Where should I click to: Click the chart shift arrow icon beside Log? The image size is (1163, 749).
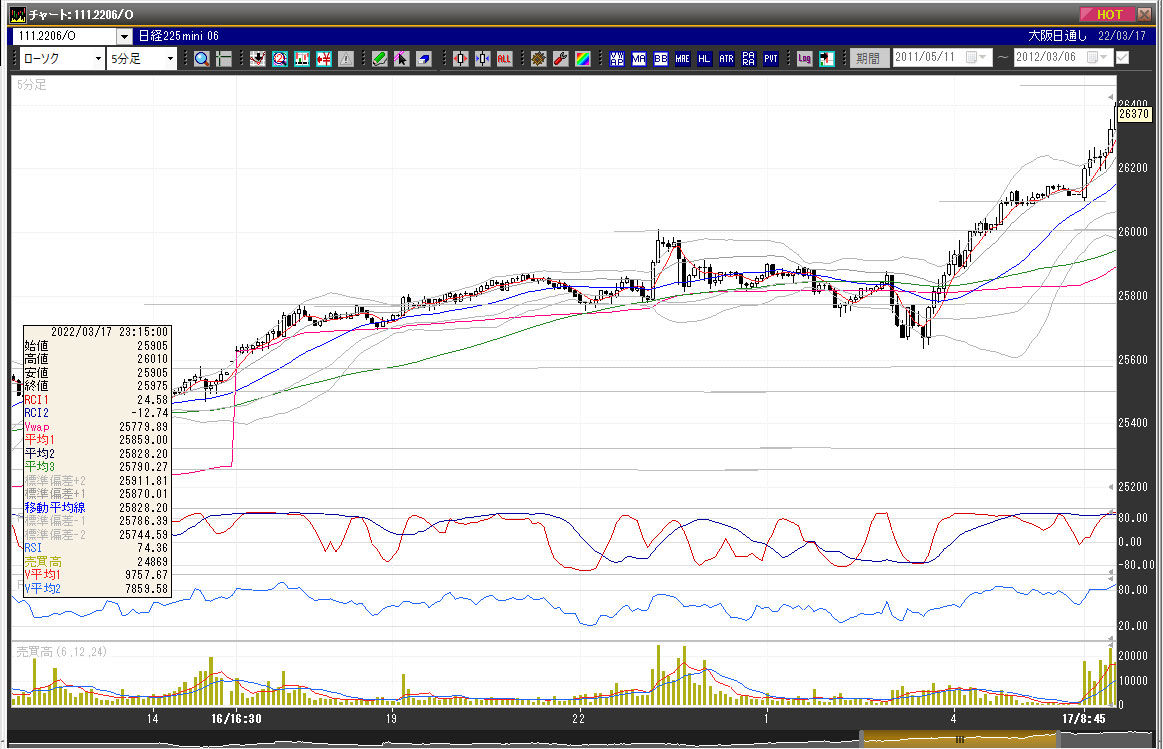click(827, 59)
